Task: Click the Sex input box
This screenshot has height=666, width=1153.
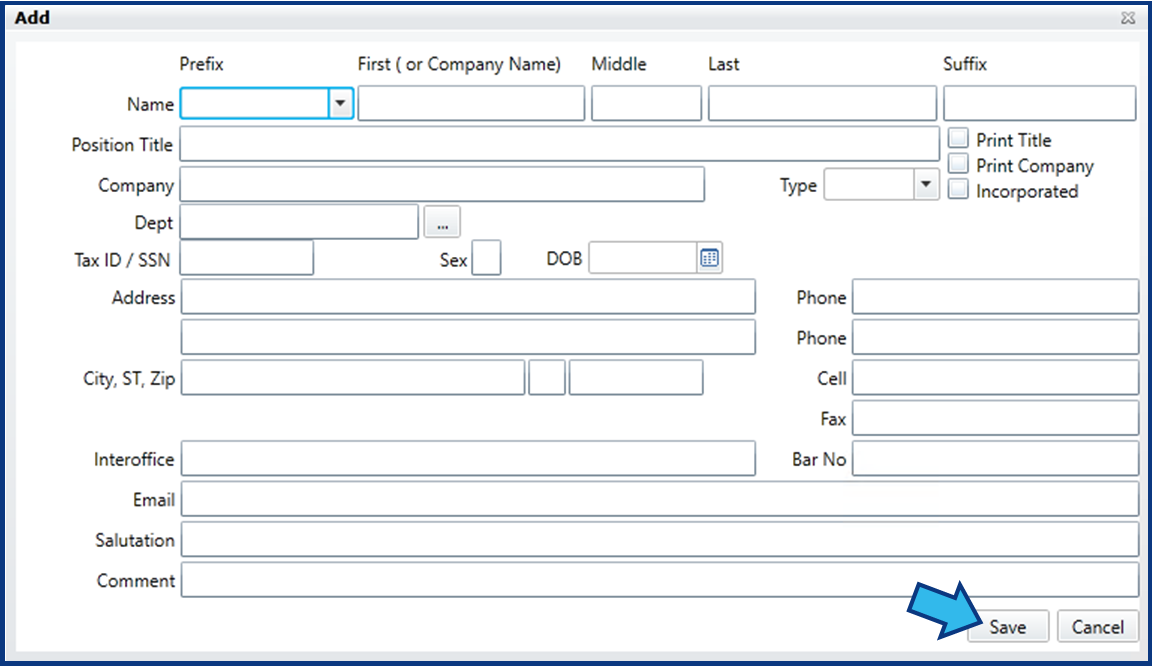Action: point(486,258)
